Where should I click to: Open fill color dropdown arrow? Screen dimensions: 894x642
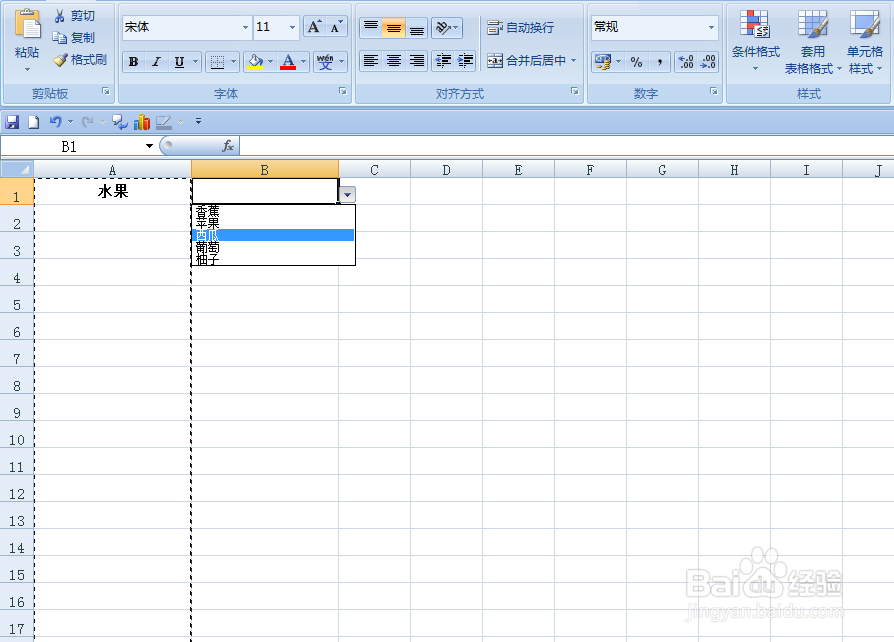tap(270, 62)
